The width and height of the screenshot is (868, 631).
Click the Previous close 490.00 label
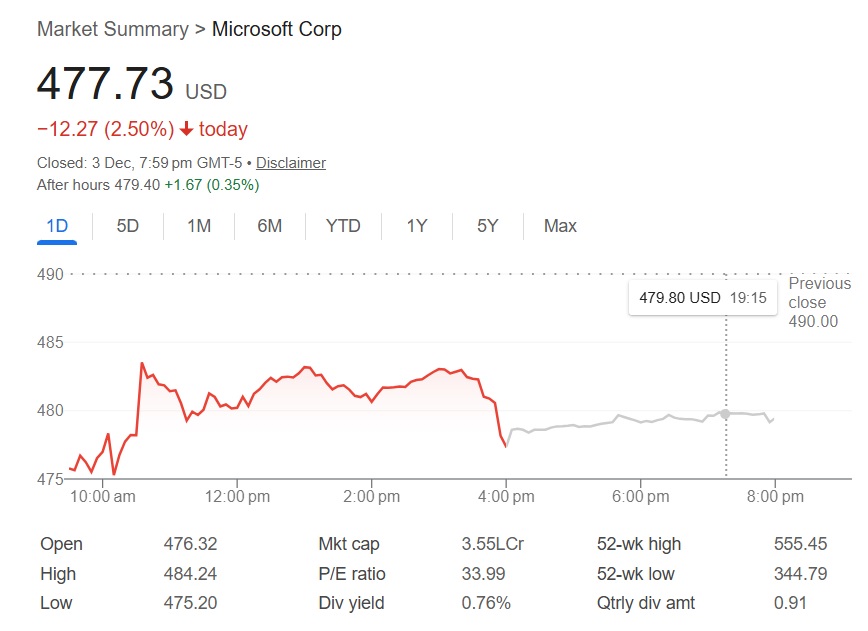coord(813,303)
